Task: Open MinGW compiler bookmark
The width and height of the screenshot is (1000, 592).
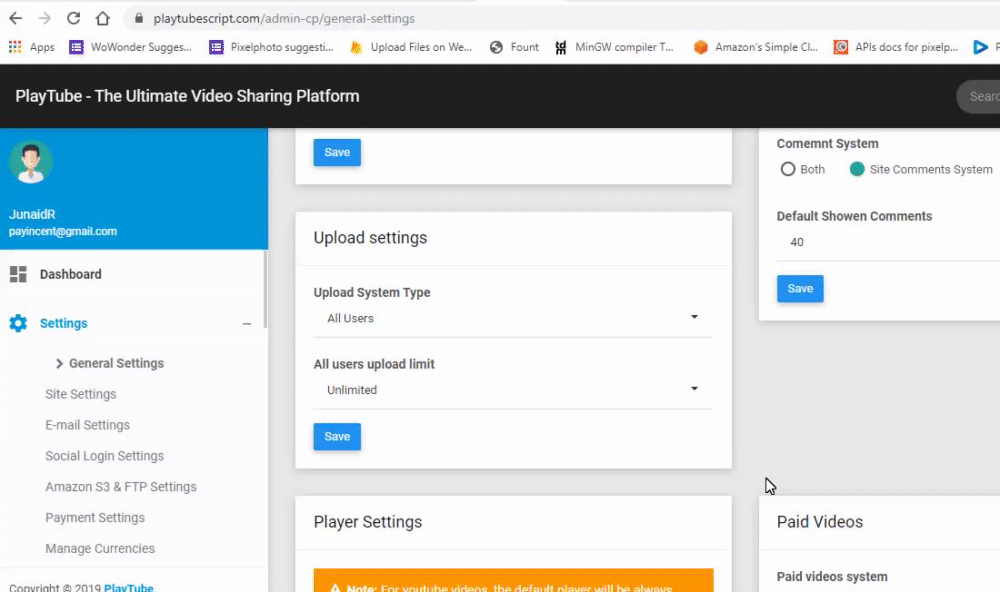Action: (x=614, y=47)
